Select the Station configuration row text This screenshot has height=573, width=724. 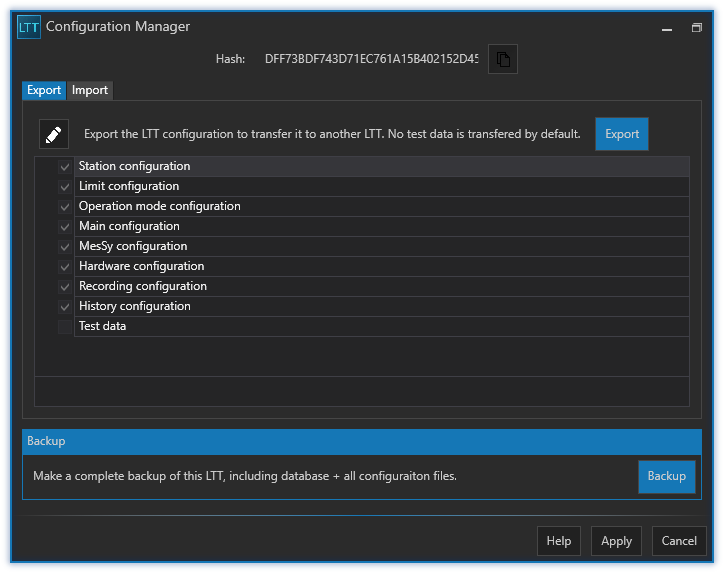(x=134, y=166)
